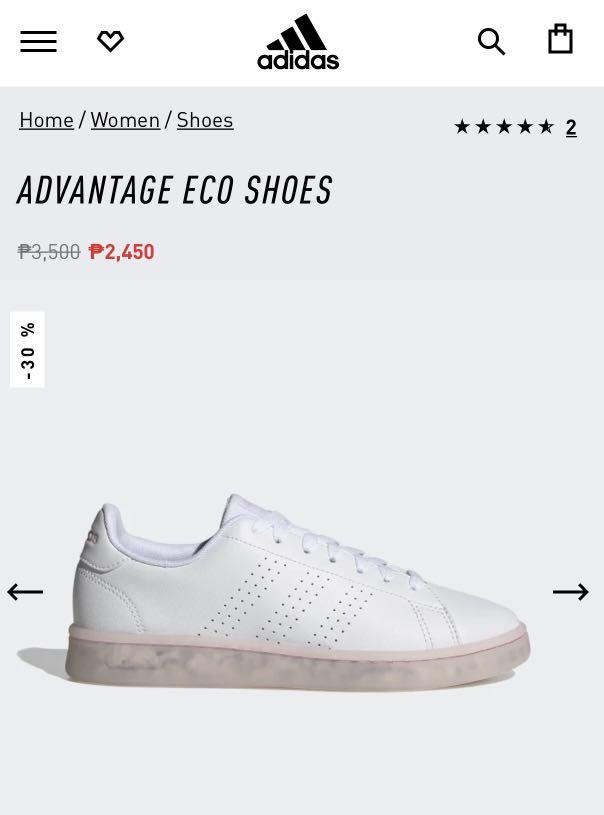This screenshot has width=604, height=815.
Task: Show next product image with right arrow
Action: click(x=570, y=591)
